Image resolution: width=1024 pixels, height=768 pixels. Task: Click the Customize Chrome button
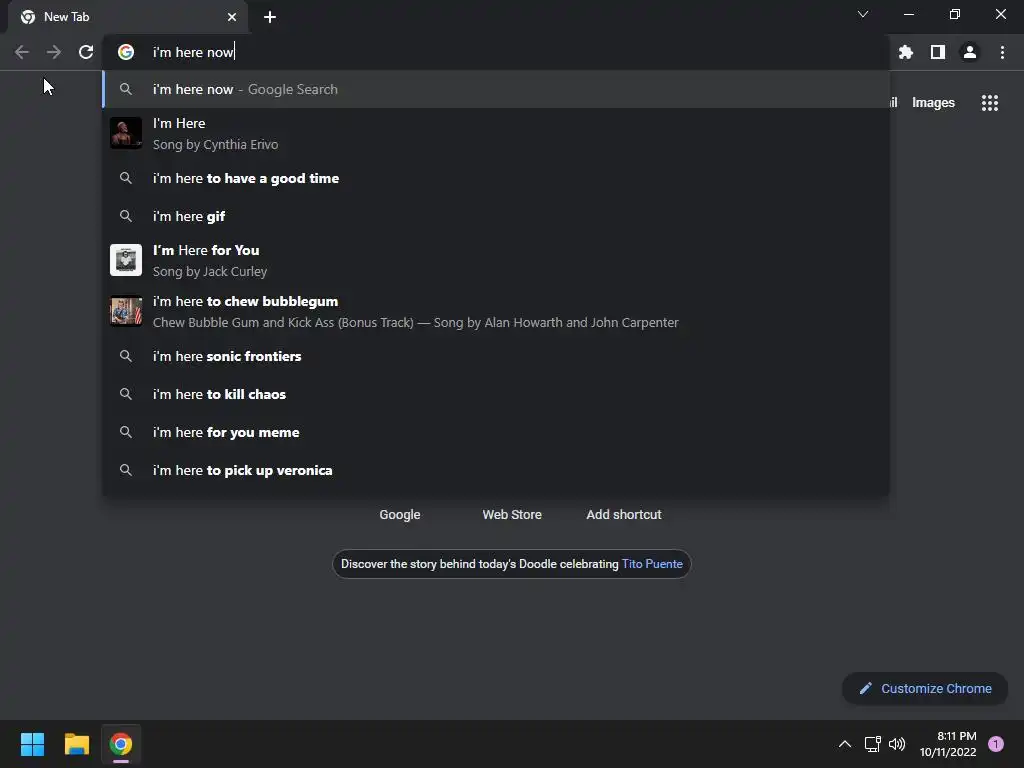pyautogui.click(x=925, y=688)
